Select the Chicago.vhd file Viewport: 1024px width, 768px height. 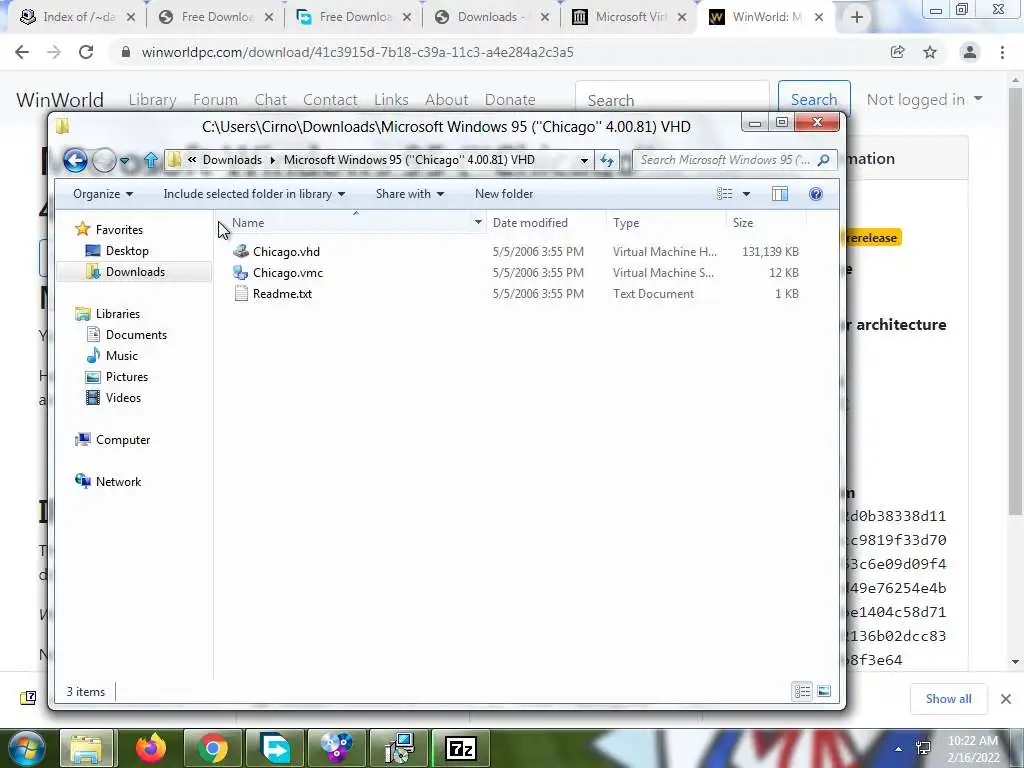(x=286, y=252)
